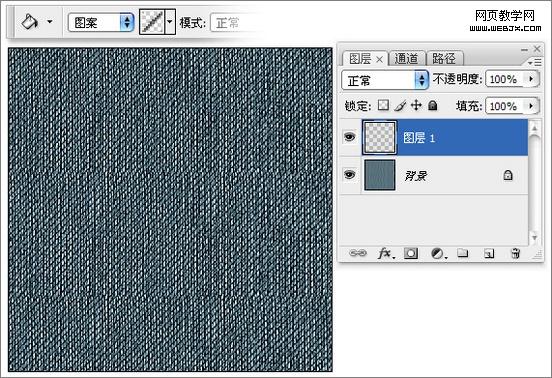This screenshot has width=552, height=378.
Task: Select the 背景 layer name
Action: (x=416, y=176)
